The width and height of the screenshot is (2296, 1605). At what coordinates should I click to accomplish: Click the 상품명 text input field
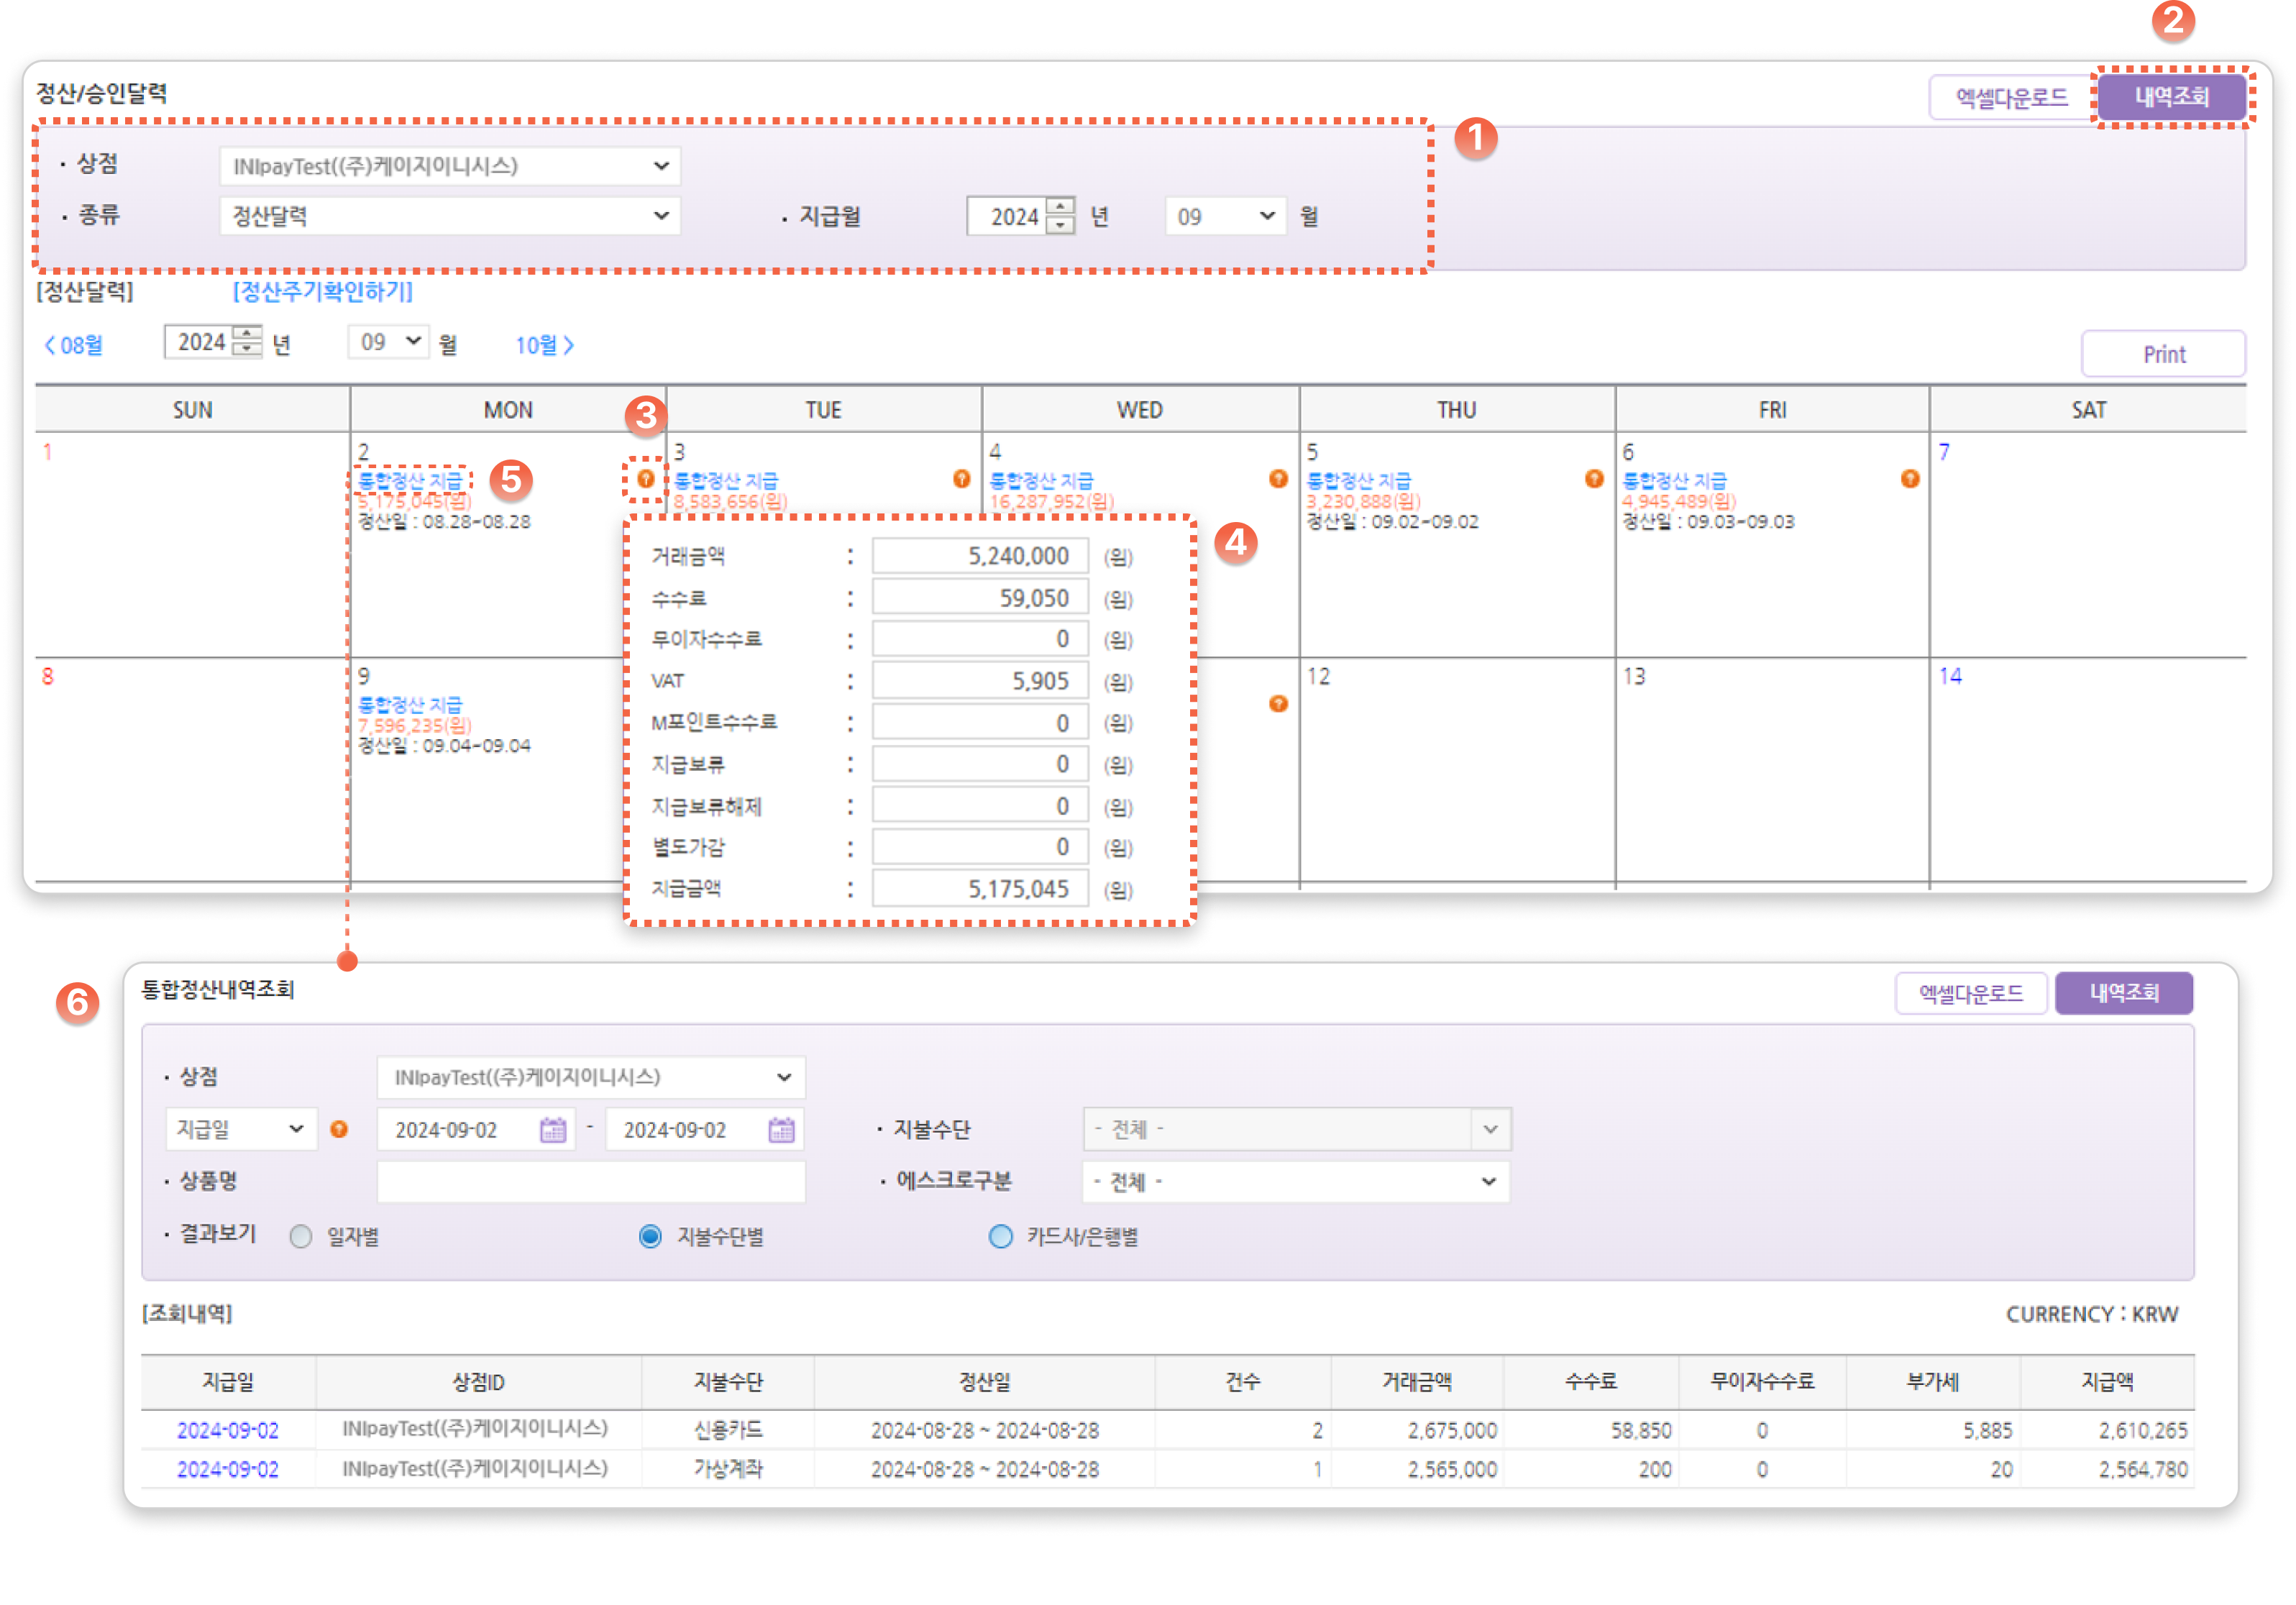591,1182
